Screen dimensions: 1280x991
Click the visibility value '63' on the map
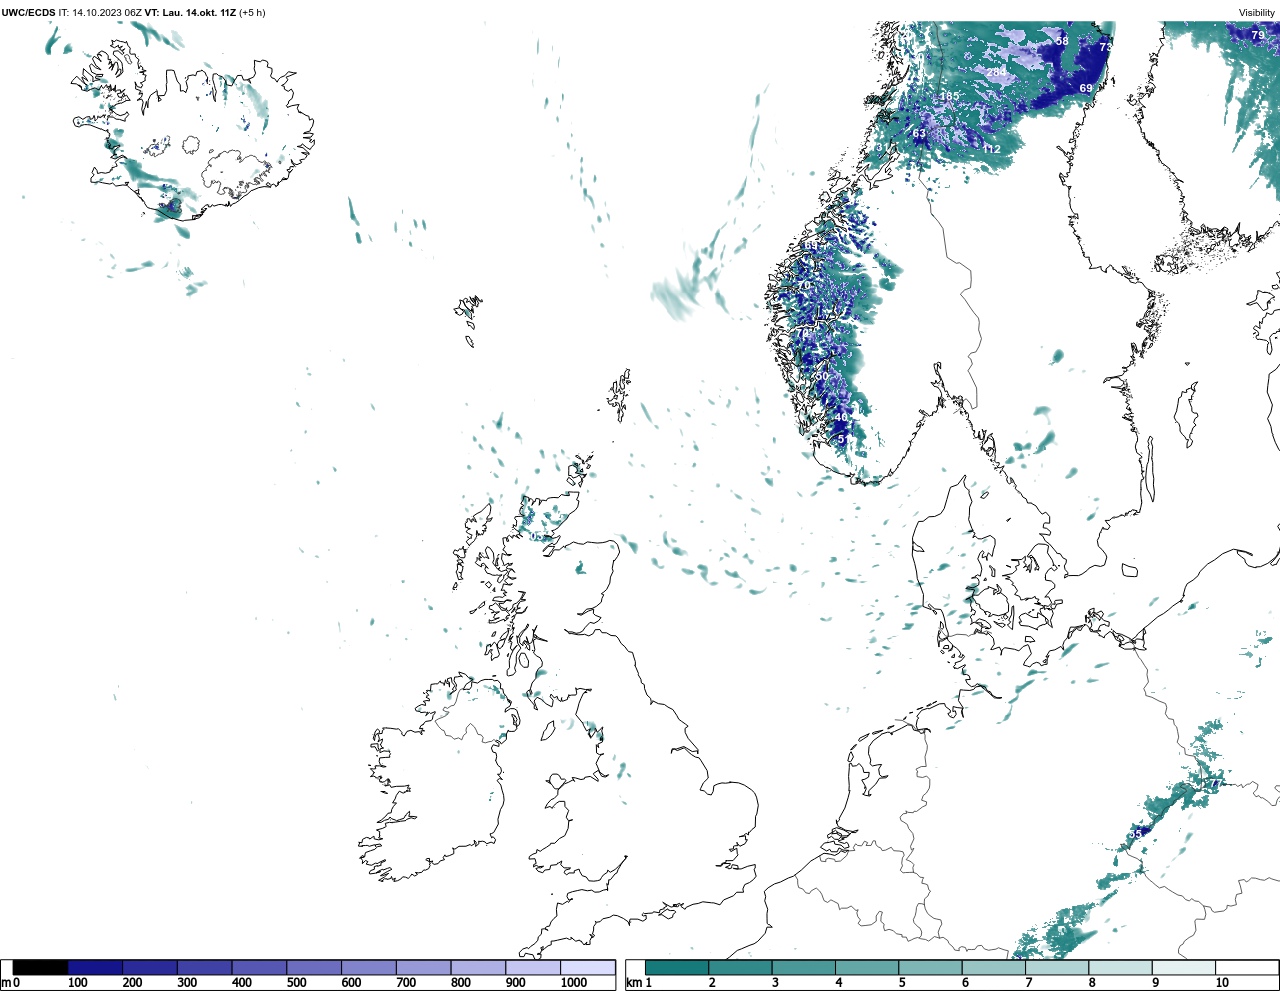[919, 133]
